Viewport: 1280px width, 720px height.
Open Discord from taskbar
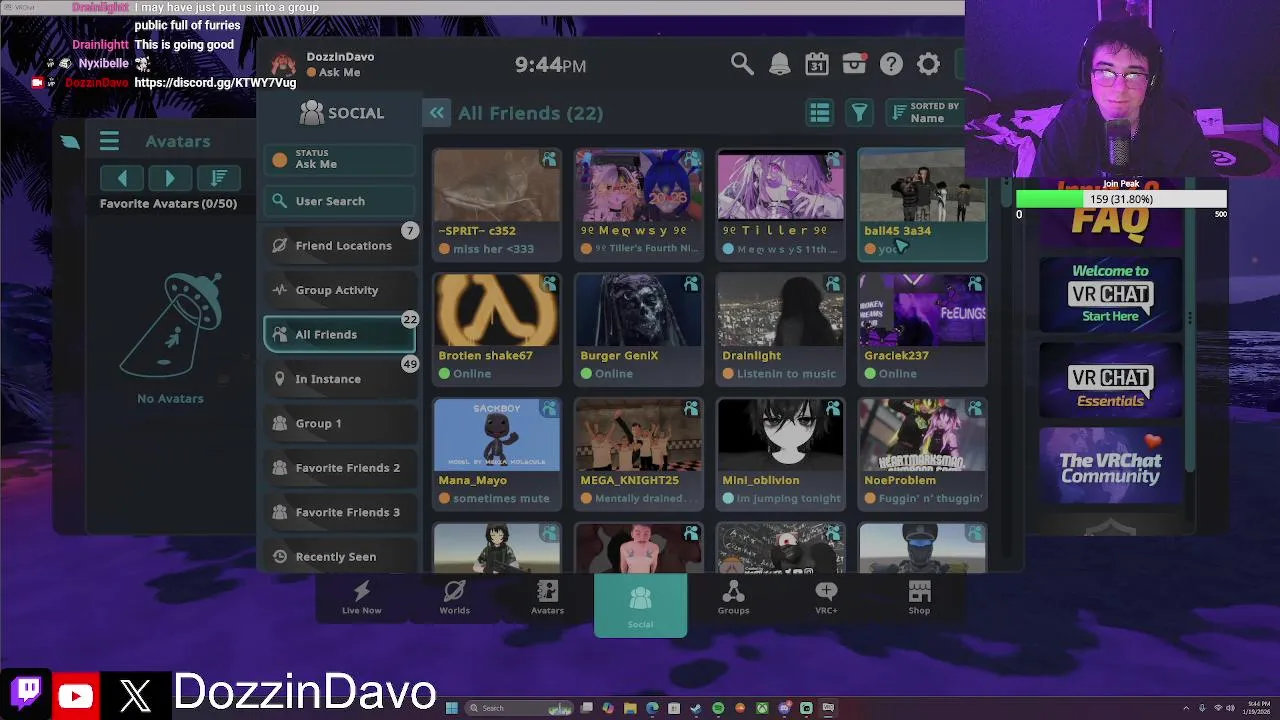click(x=784, y=708)
